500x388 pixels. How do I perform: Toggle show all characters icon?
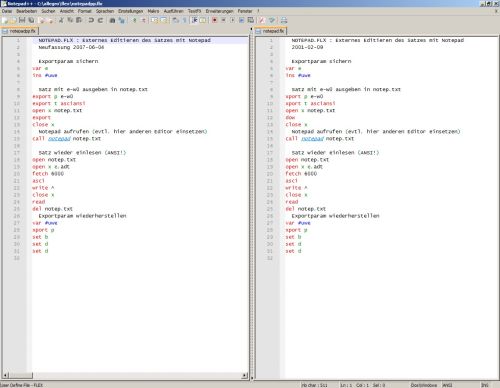184,20
